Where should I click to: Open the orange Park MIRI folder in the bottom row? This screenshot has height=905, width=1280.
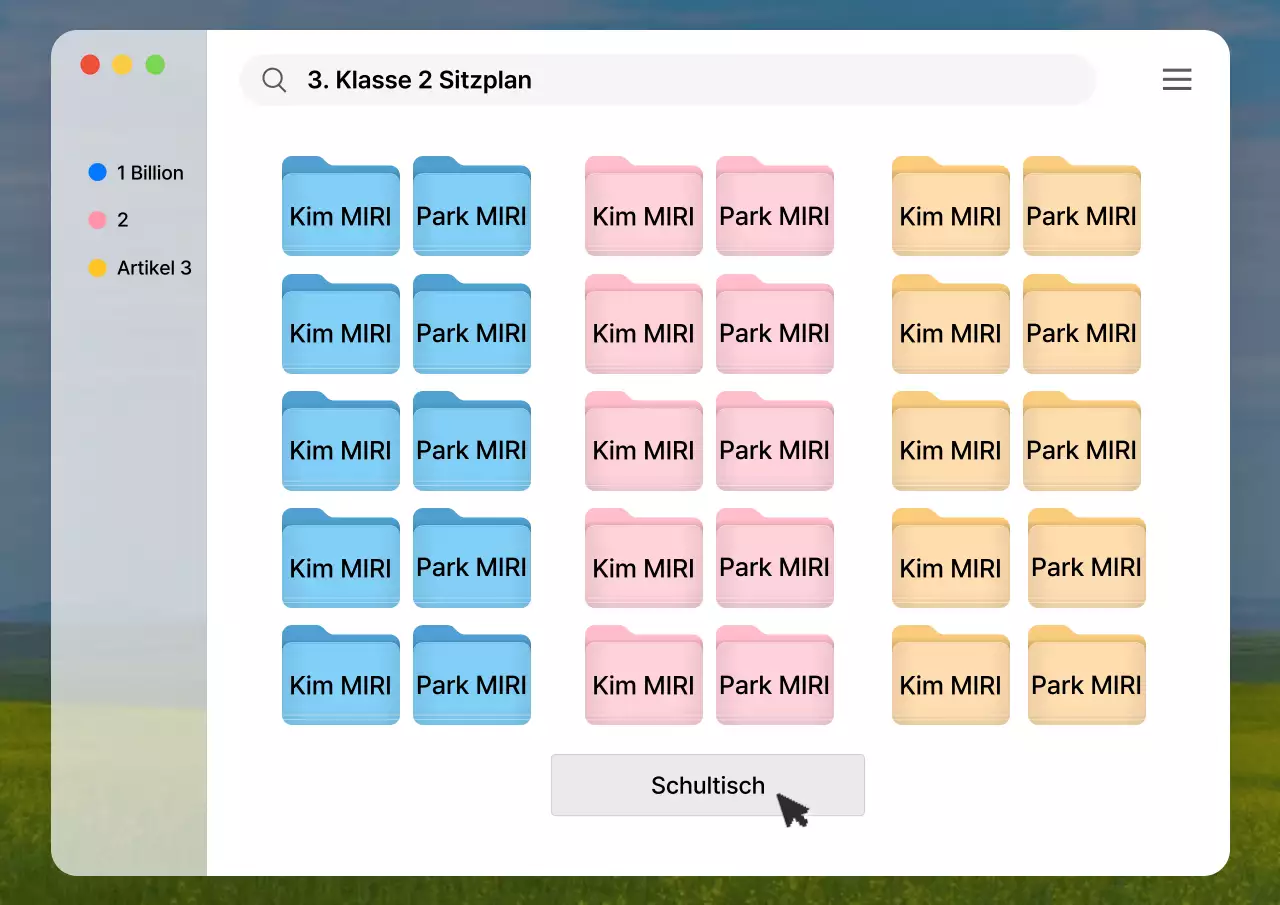1087,676
